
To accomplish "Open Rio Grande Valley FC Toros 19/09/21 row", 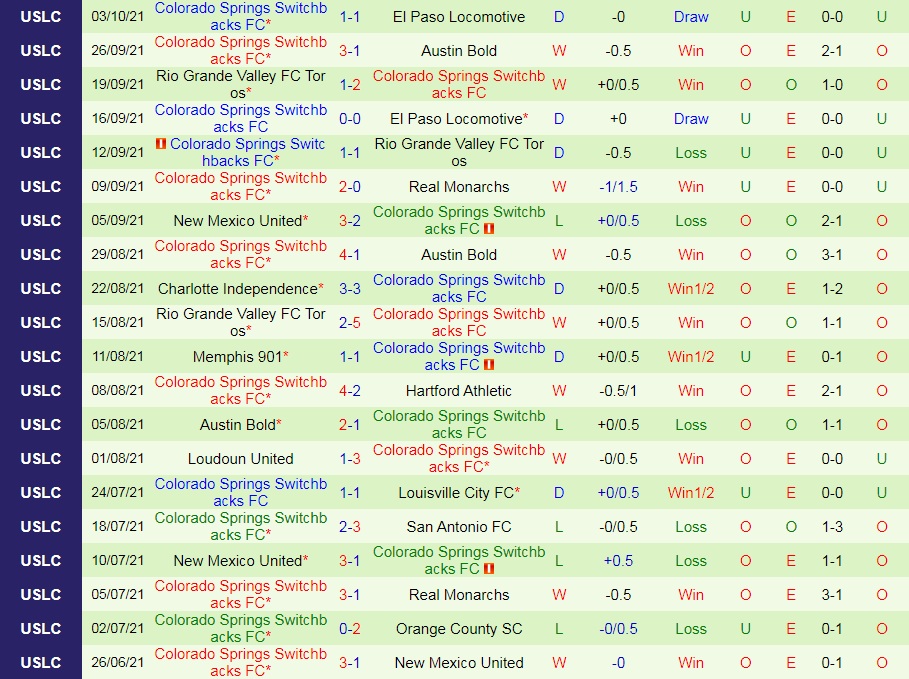I will (x=241, y=85).
